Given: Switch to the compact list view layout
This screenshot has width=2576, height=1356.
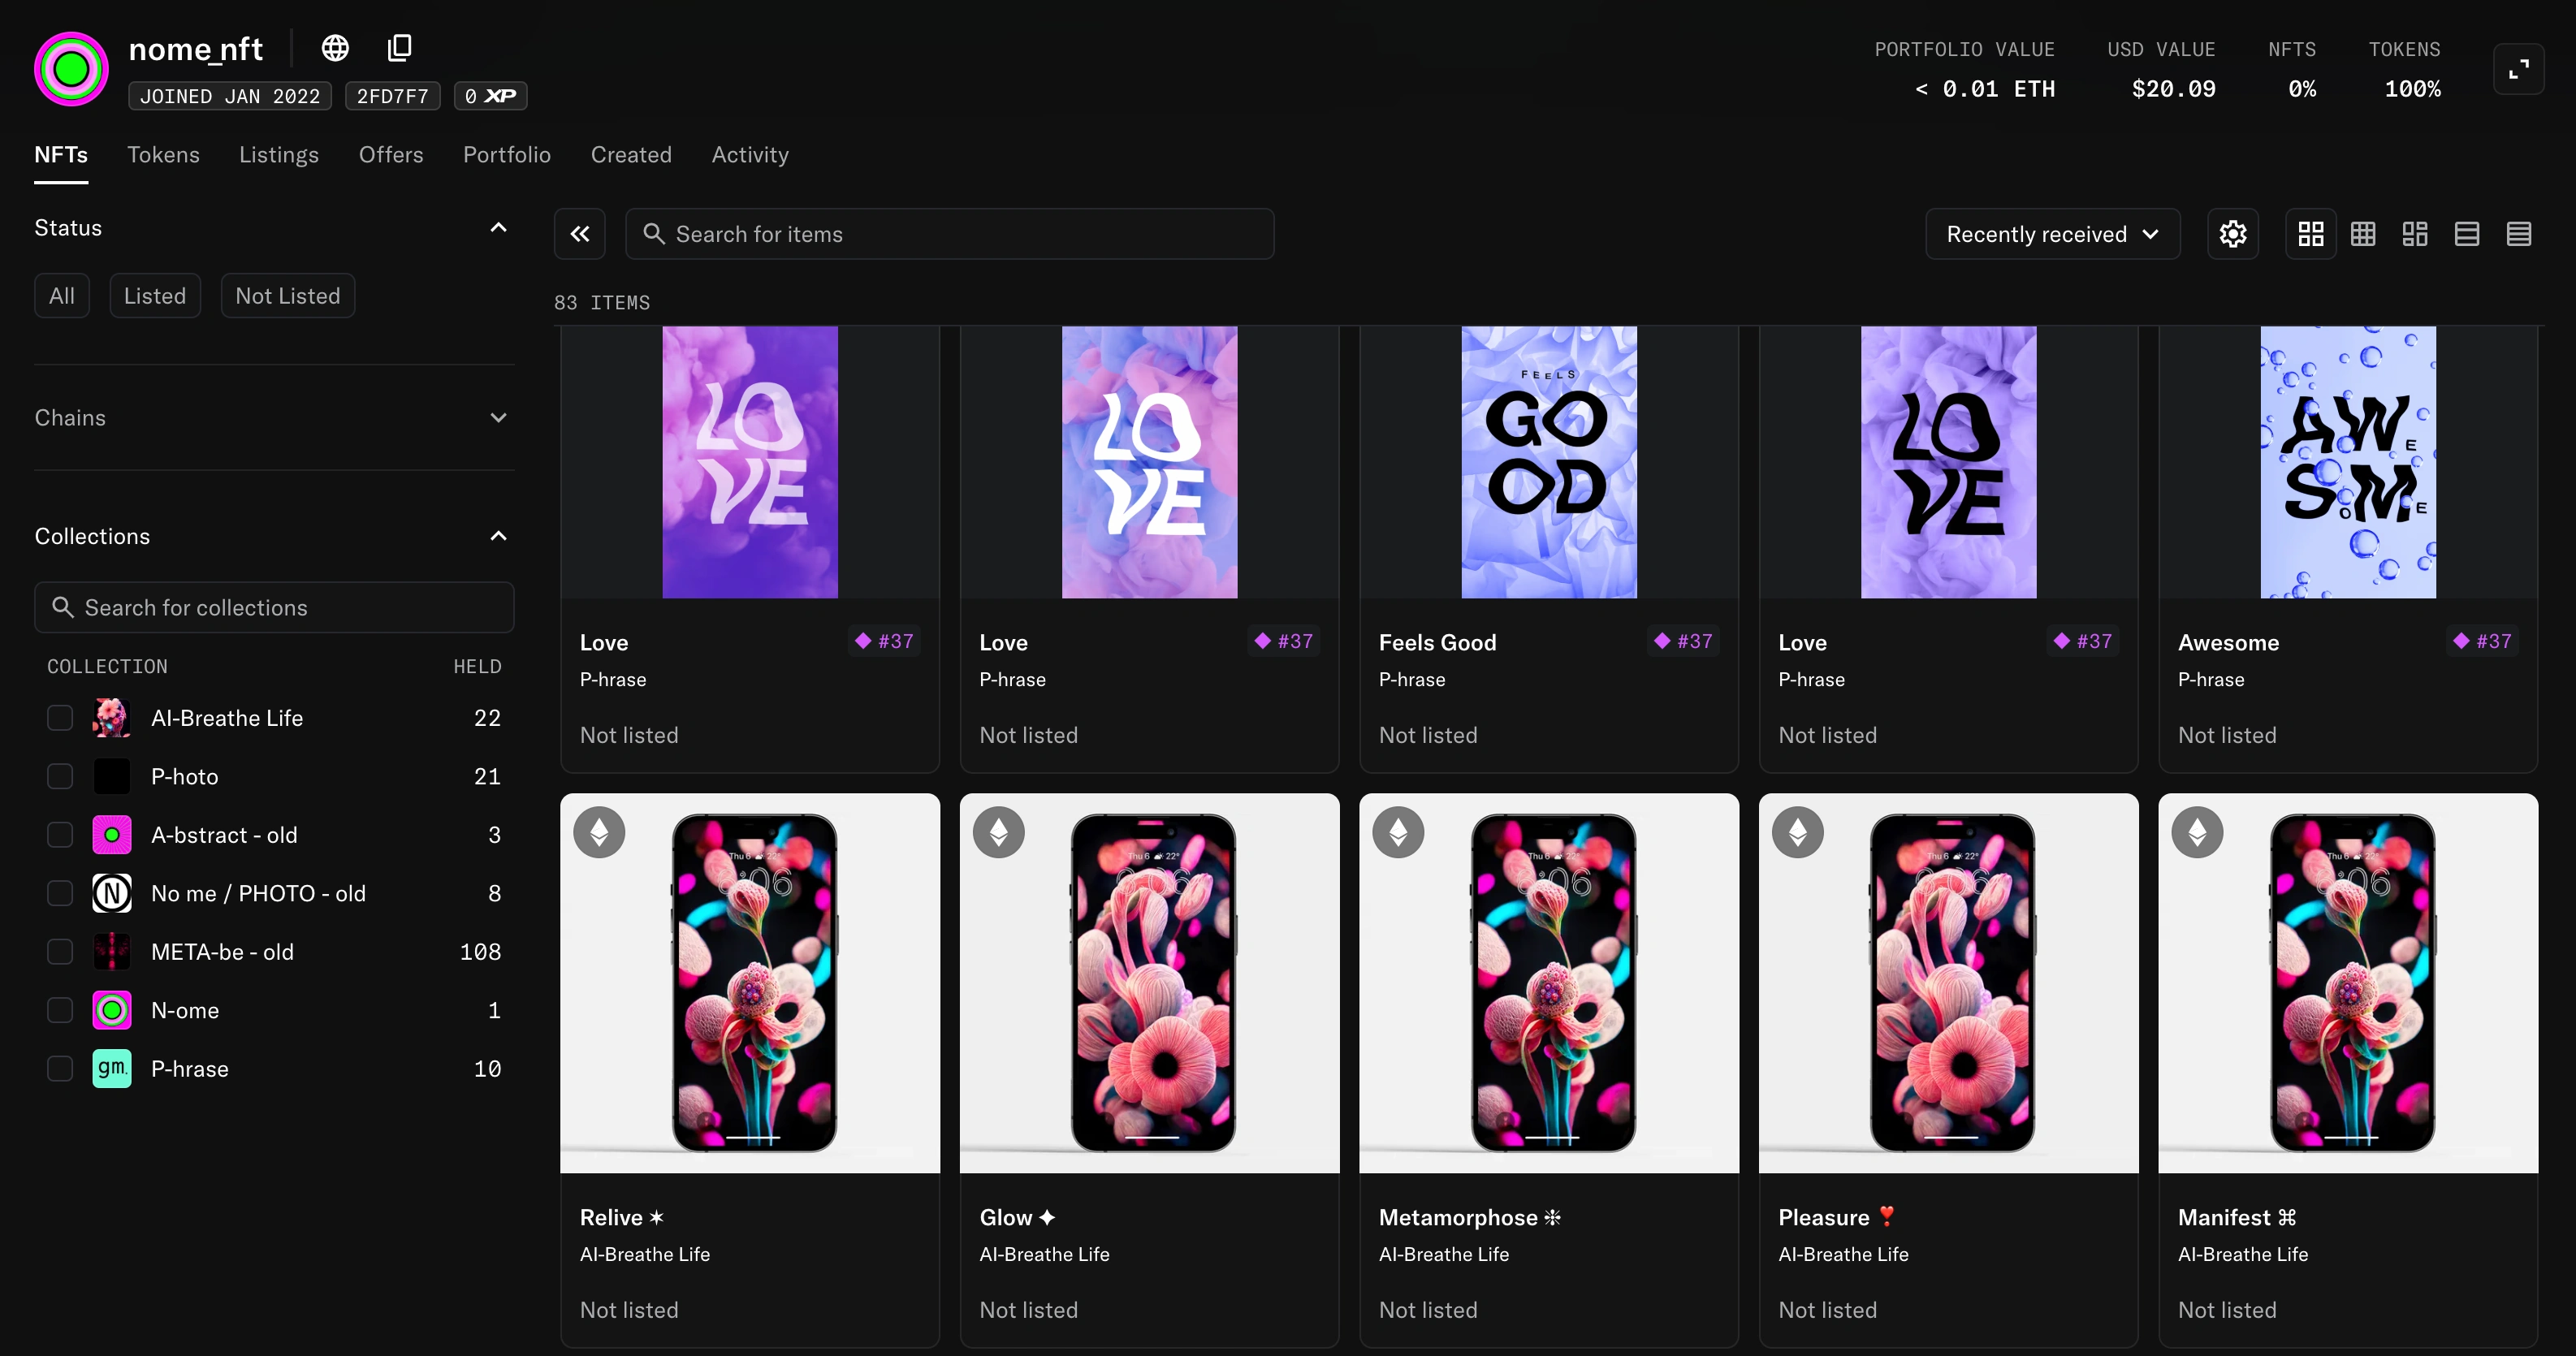Looking at the screenshot, I should pyautogui.click(x=2519, y=233).
